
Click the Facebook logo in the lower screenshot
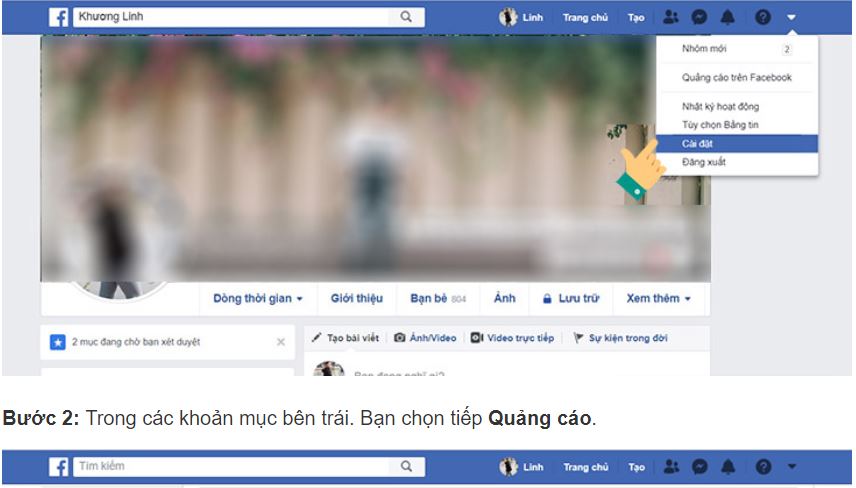58,467
